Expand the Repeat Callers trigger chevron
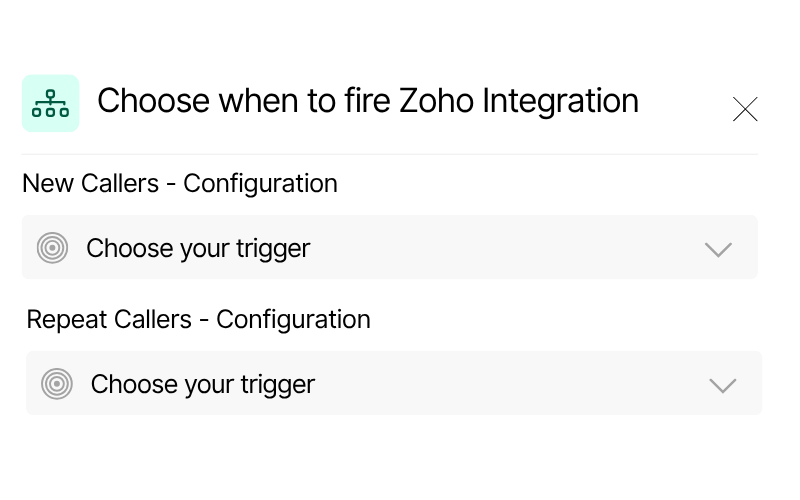Image resolution: width=800 pixels, height=500 pixels. coord(722,385)
